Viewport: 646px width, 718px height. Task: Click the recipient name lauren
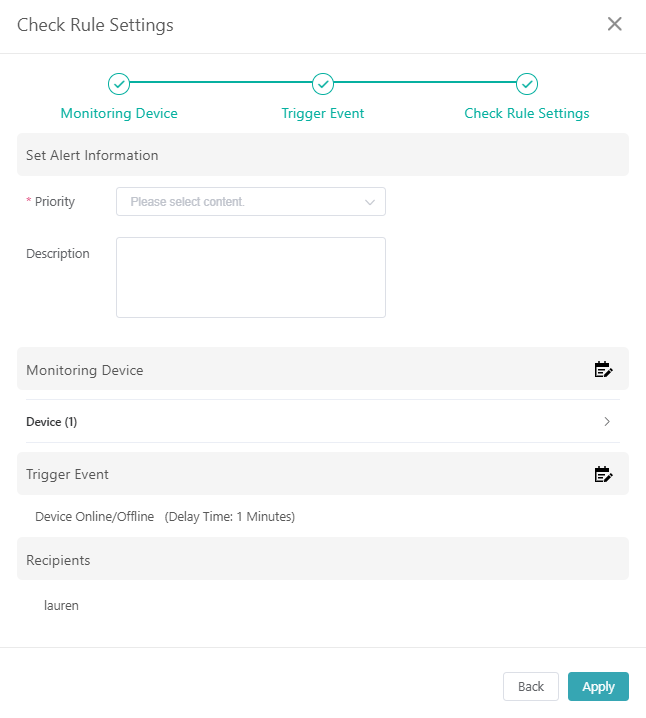pyautogui.click(x=61, y=605)
